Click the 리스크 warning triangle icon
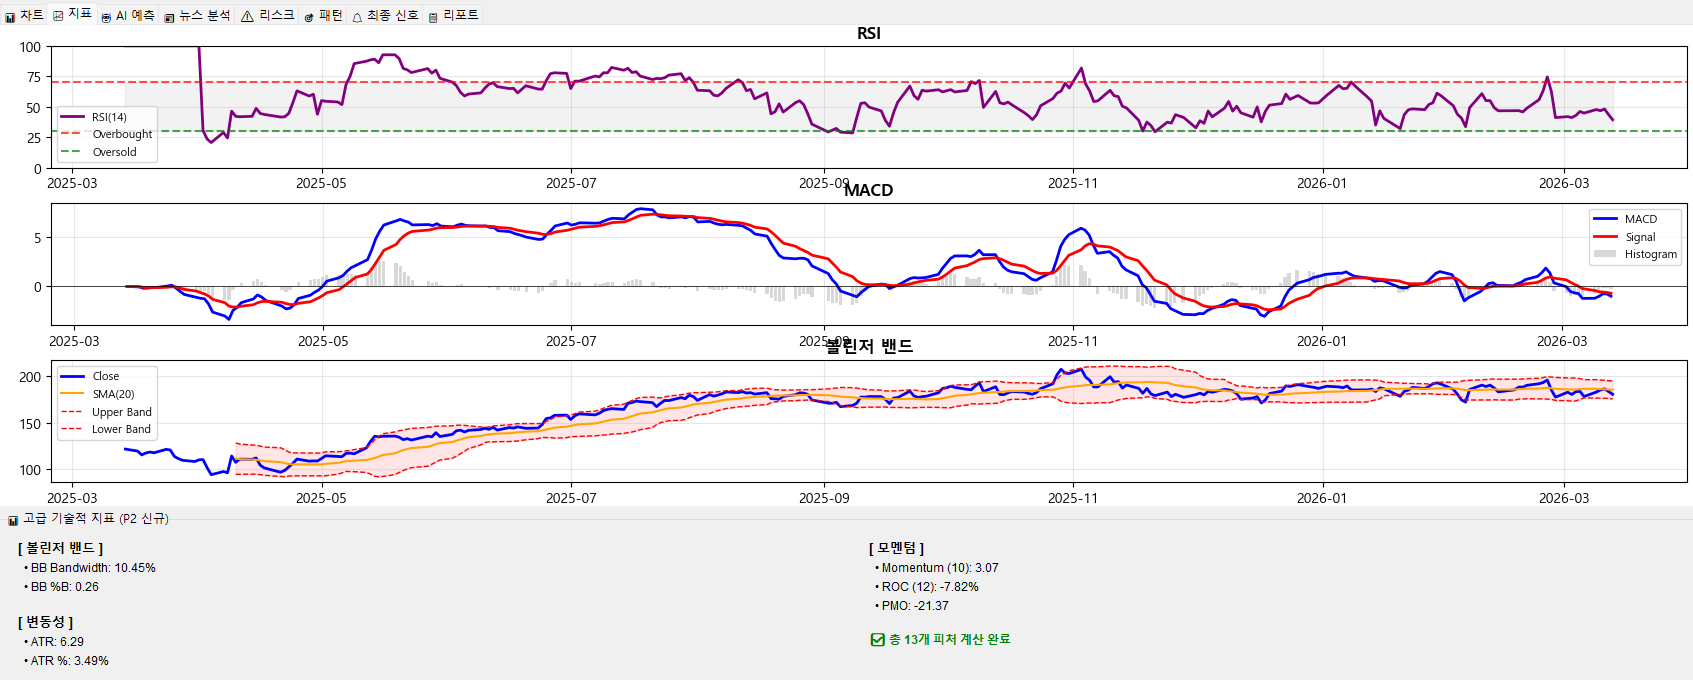This screenshot has width=1693, height=680. tap(247, 17)
